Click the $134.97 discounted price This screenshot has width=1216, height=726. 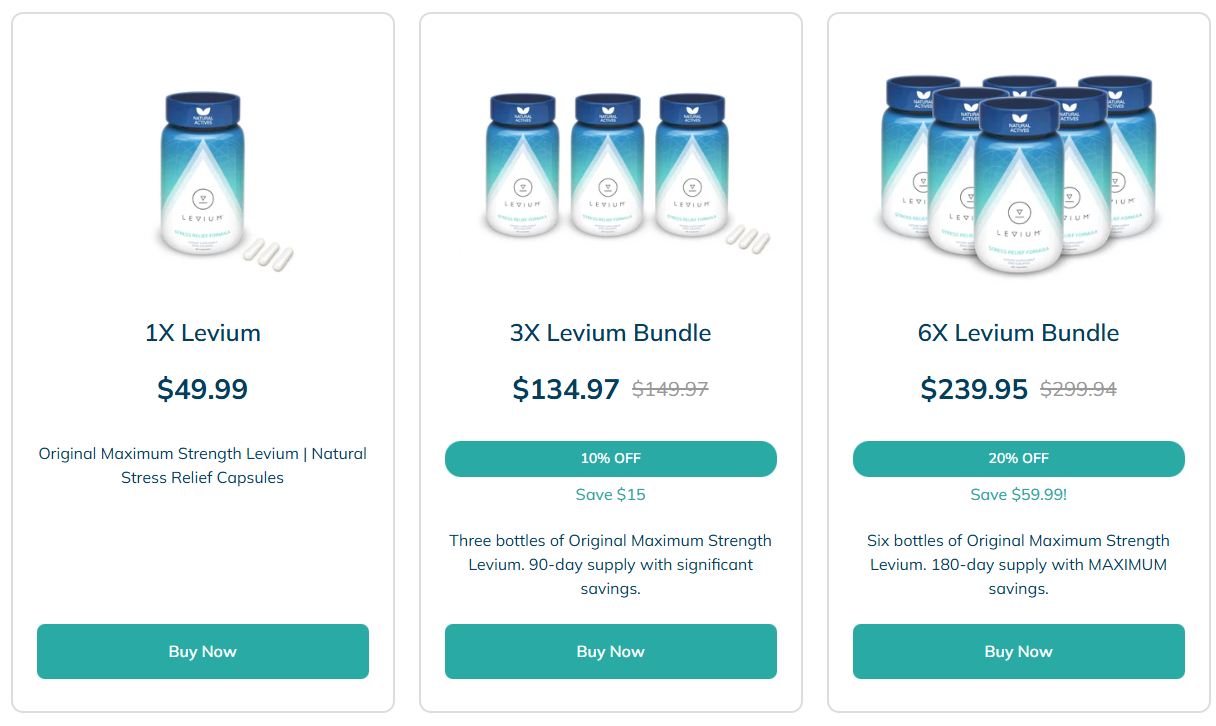[x=566, y=389]
